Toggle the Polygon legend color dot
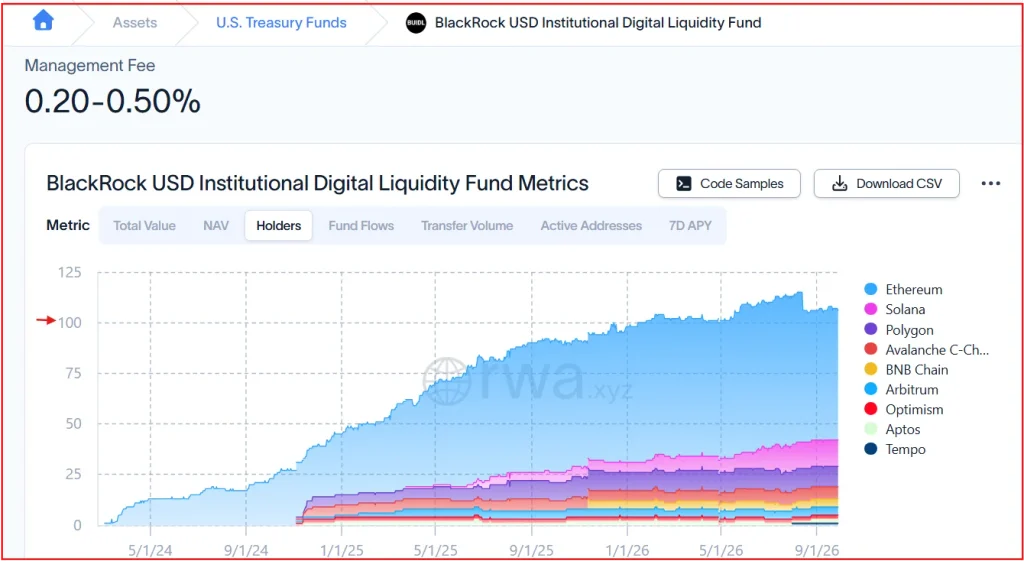 (x=871, y=330)
